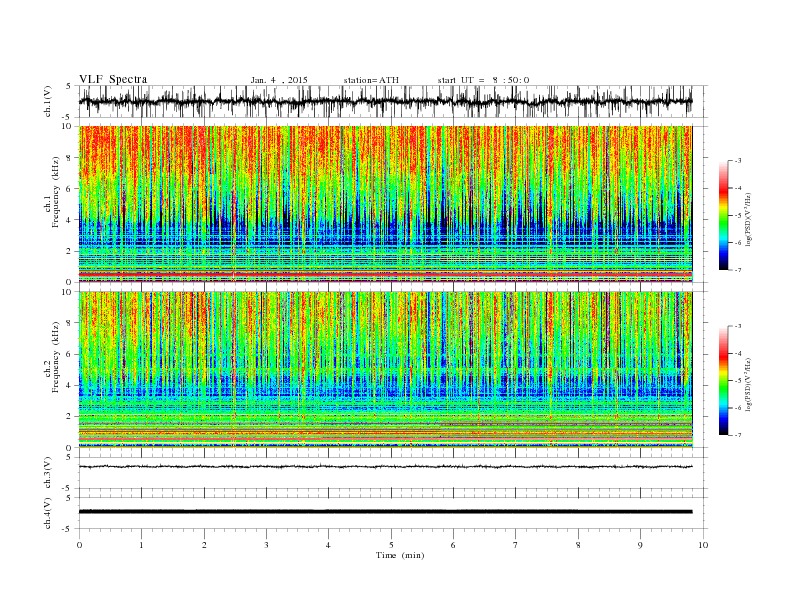Click the ch.3(V) axis label

[48, 473]
